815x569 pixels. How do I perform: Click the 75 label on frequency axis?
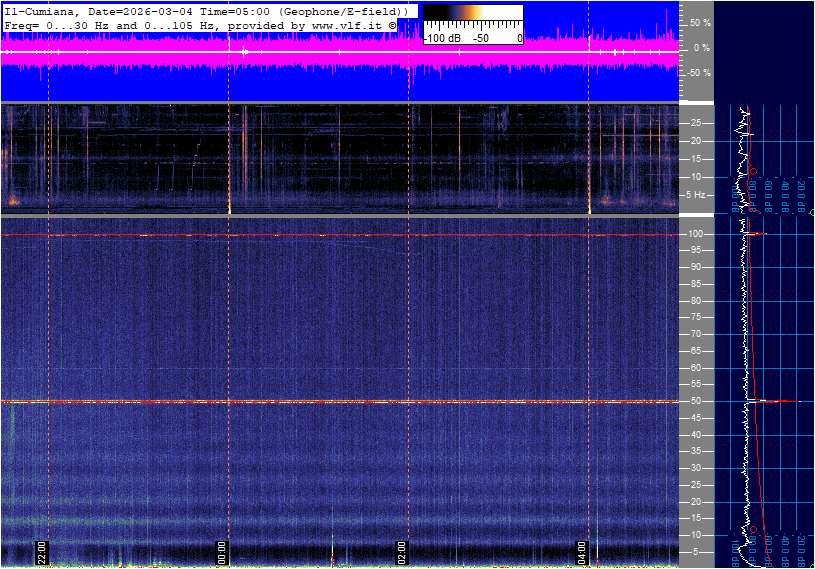point(699,317)
